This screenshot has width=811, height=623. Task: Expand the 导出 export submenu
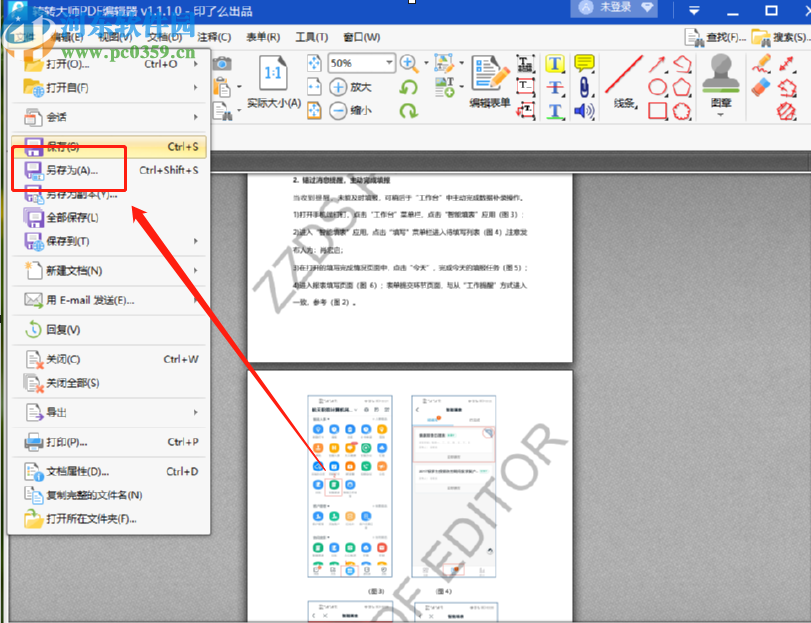pyautogui.click(x=195, y=412)
